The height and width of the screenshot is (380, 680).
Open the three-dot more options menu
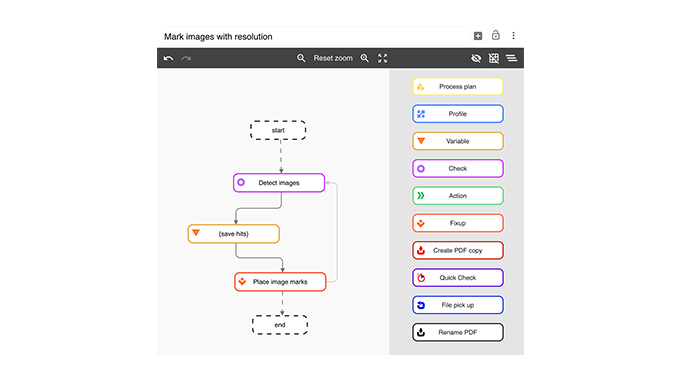click(x=513, y=36)
